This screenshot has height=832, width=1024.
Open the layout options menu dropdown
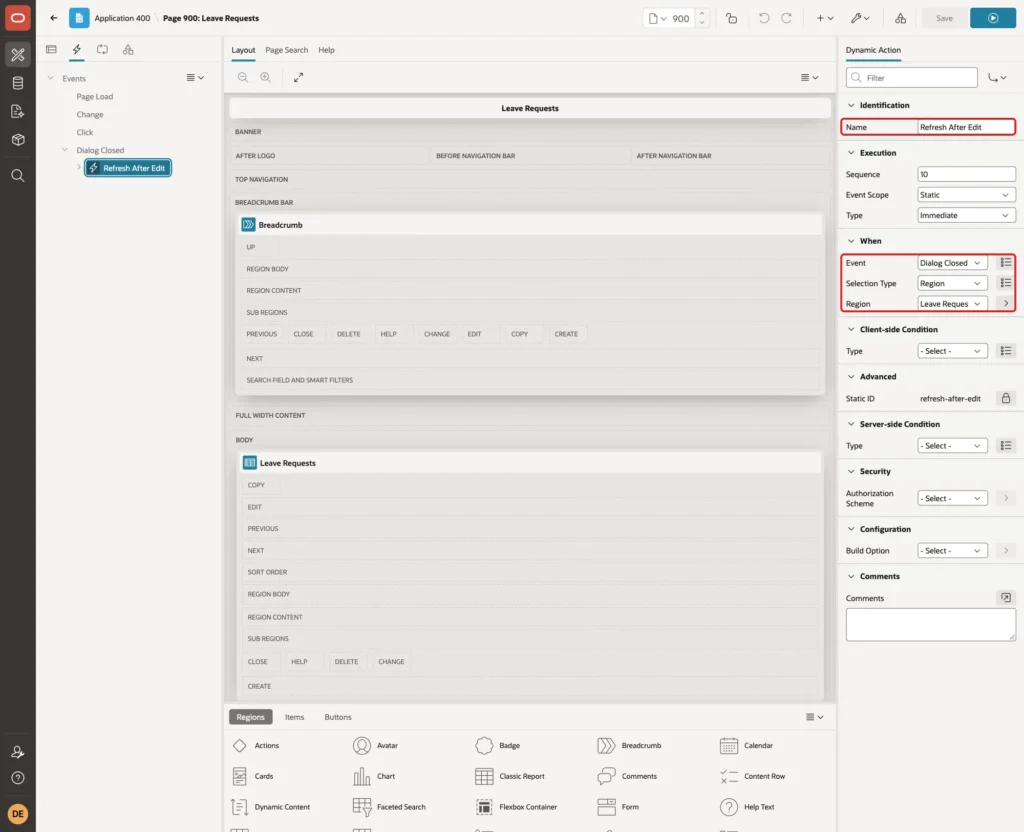(810, 77)
